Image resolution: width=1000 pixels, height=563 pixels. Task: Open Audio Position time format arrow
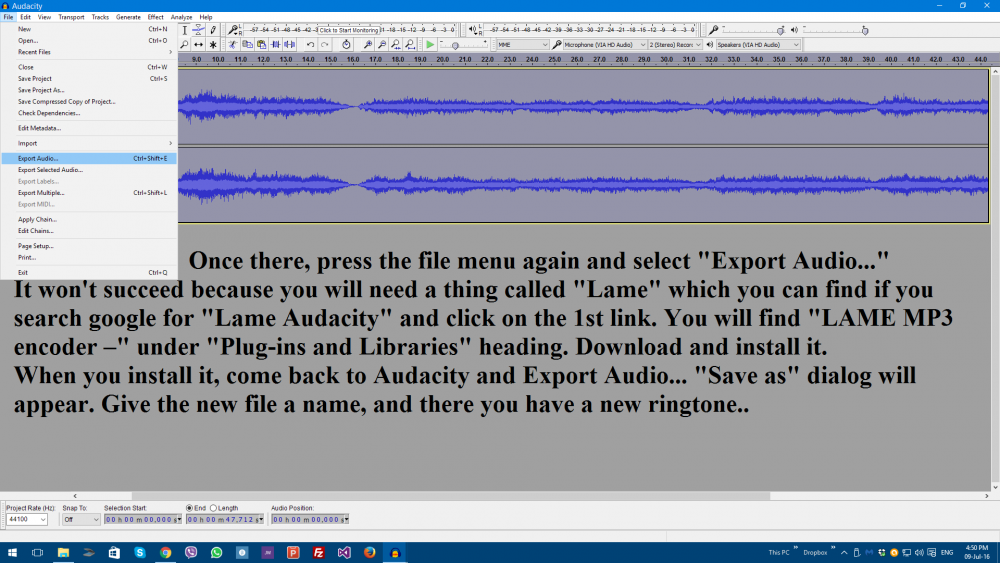(x=346, y=520)
